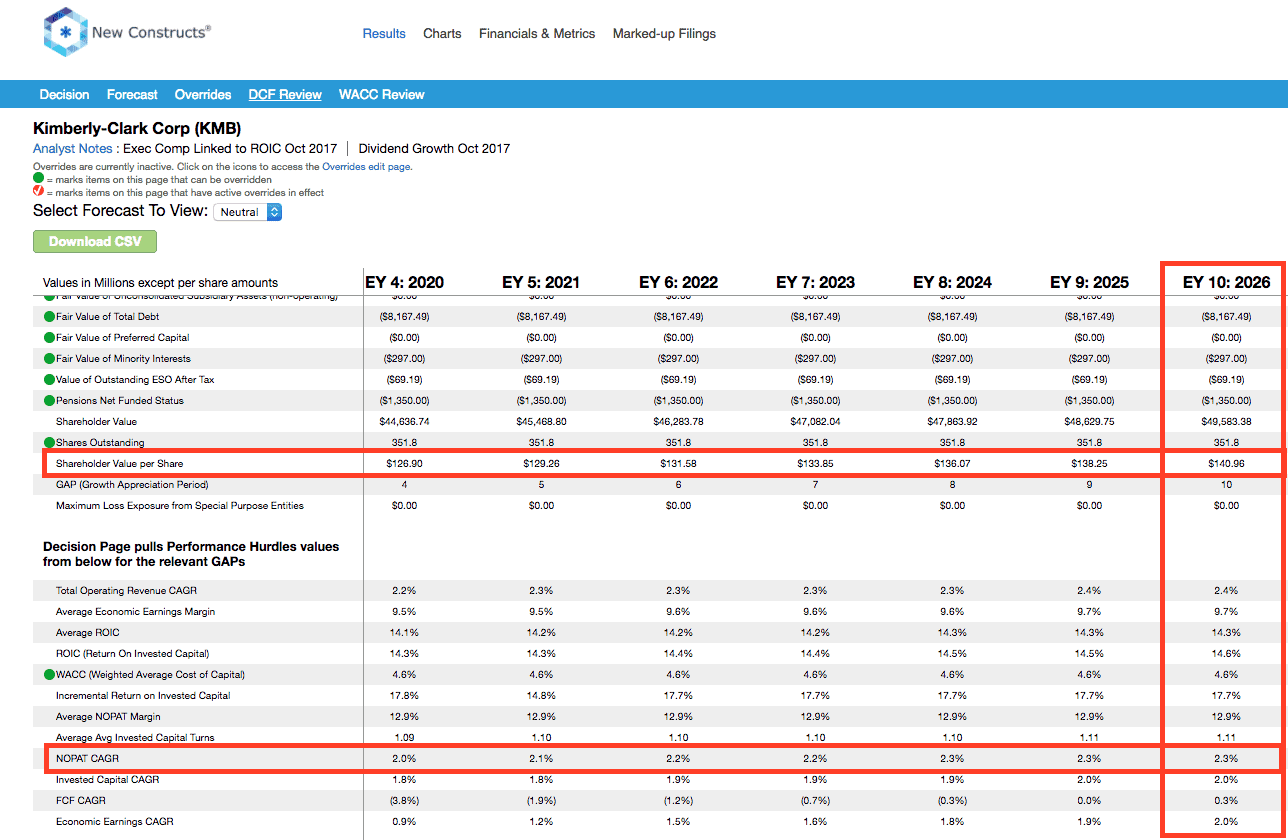Open the Charts top navigation tab
Screen dimensions: 1288x840
(442, 33)
